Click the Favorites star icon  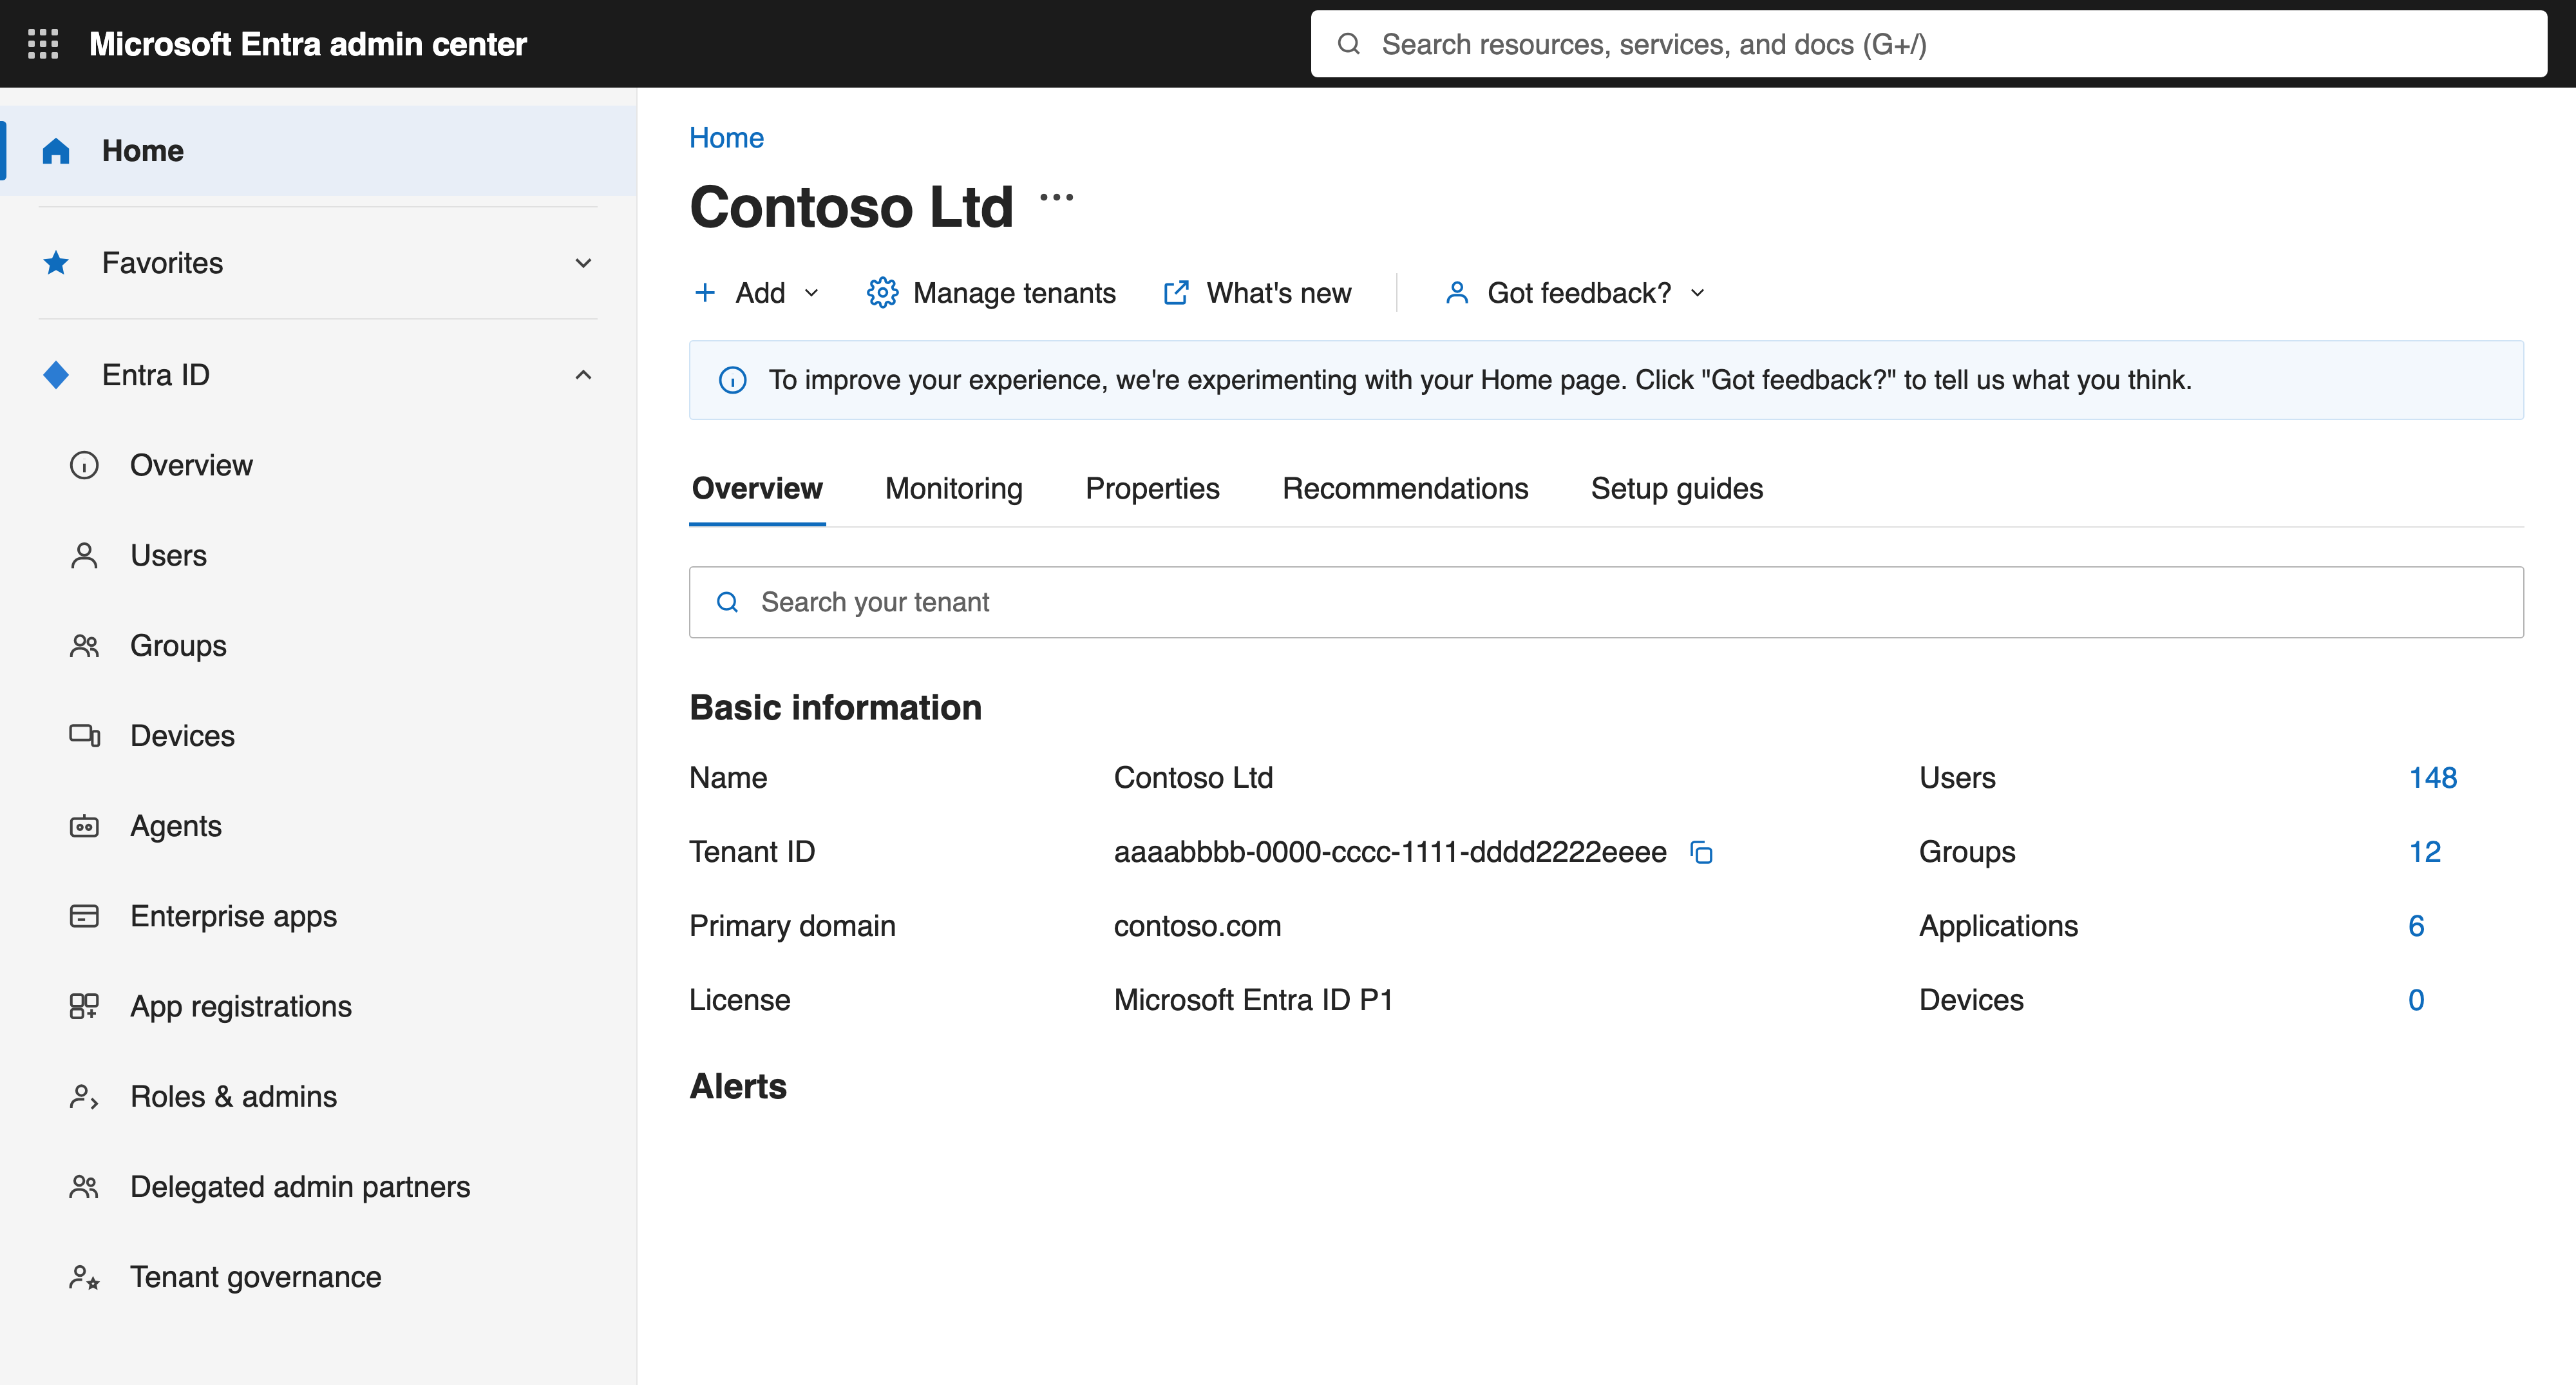pyautogui.click(x=56, y=263)
